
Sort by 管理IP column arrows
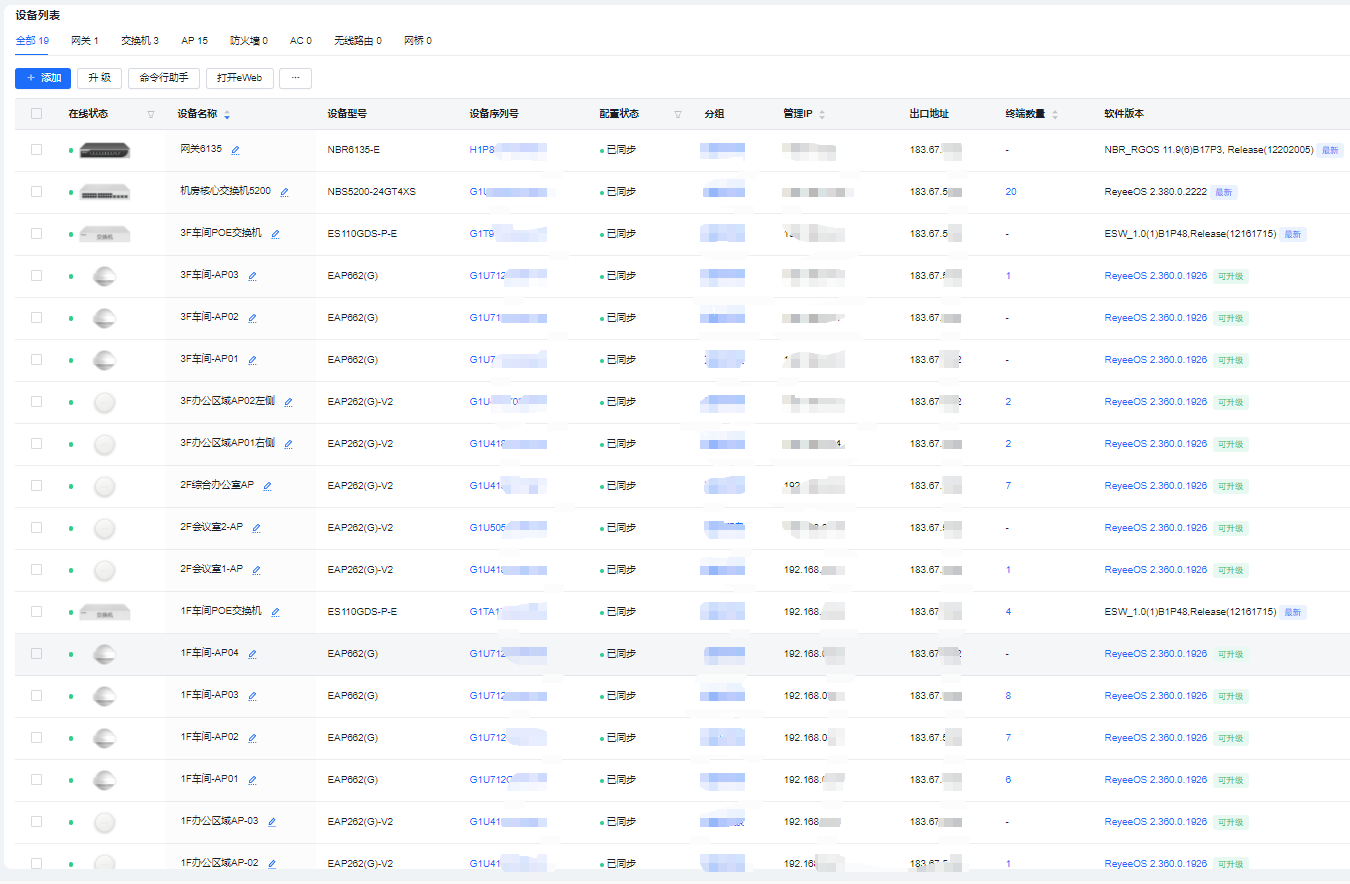pos(822,115)
